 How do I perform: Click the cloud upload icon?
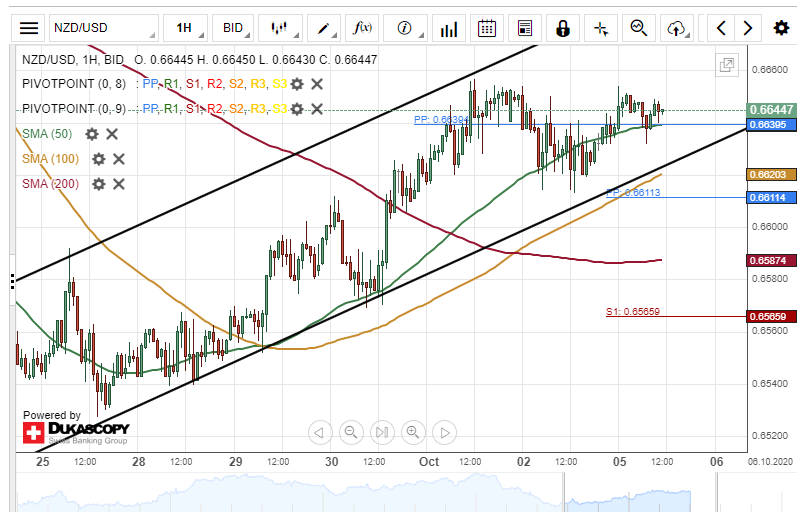(x=677, y=28)
